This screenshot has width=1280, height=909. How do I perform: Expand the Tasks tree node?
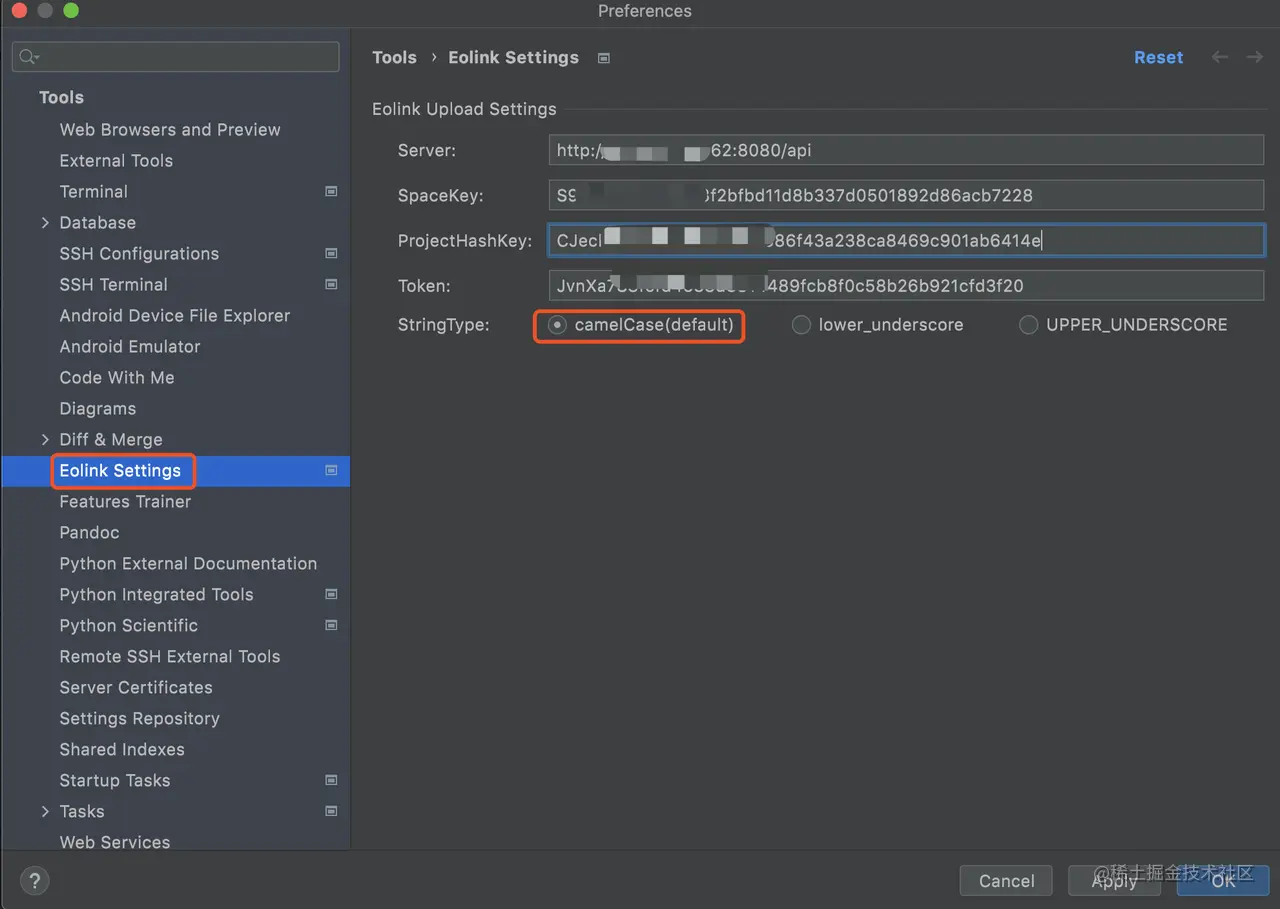(45, 811)
